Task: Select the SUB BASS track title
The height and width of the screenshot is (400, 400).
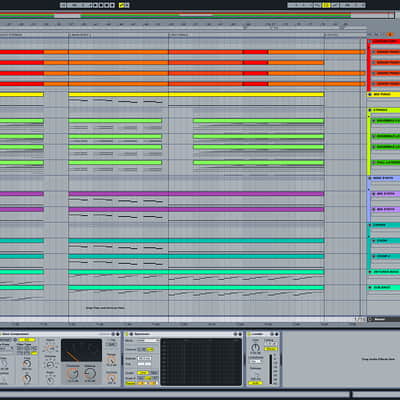Action: pos(382,287)
